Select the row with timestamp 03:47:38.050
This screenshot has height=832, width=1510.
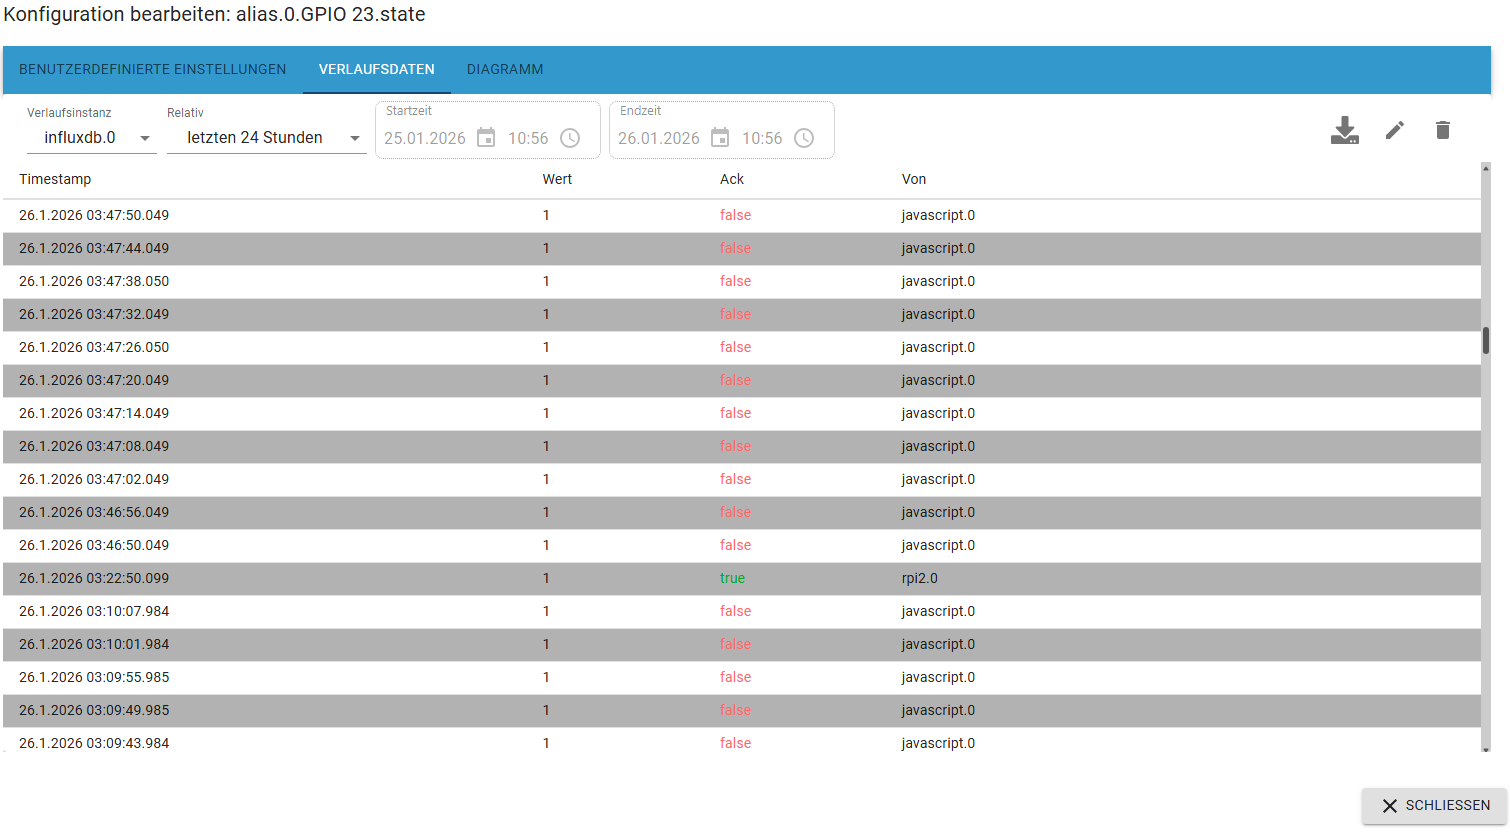[742, 281]
